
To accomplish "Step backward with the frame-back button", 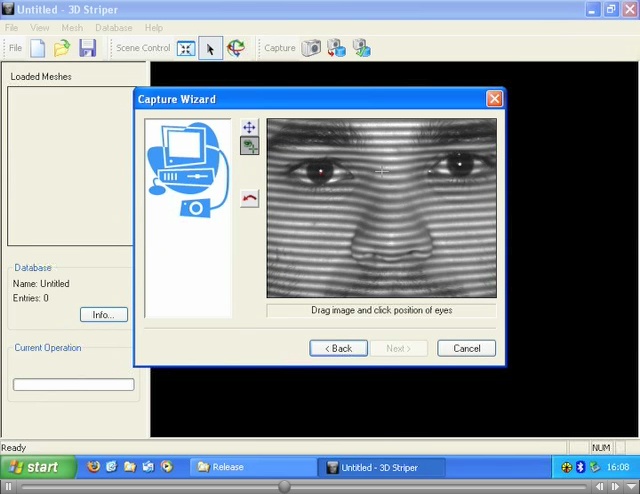I will (599, 487).
